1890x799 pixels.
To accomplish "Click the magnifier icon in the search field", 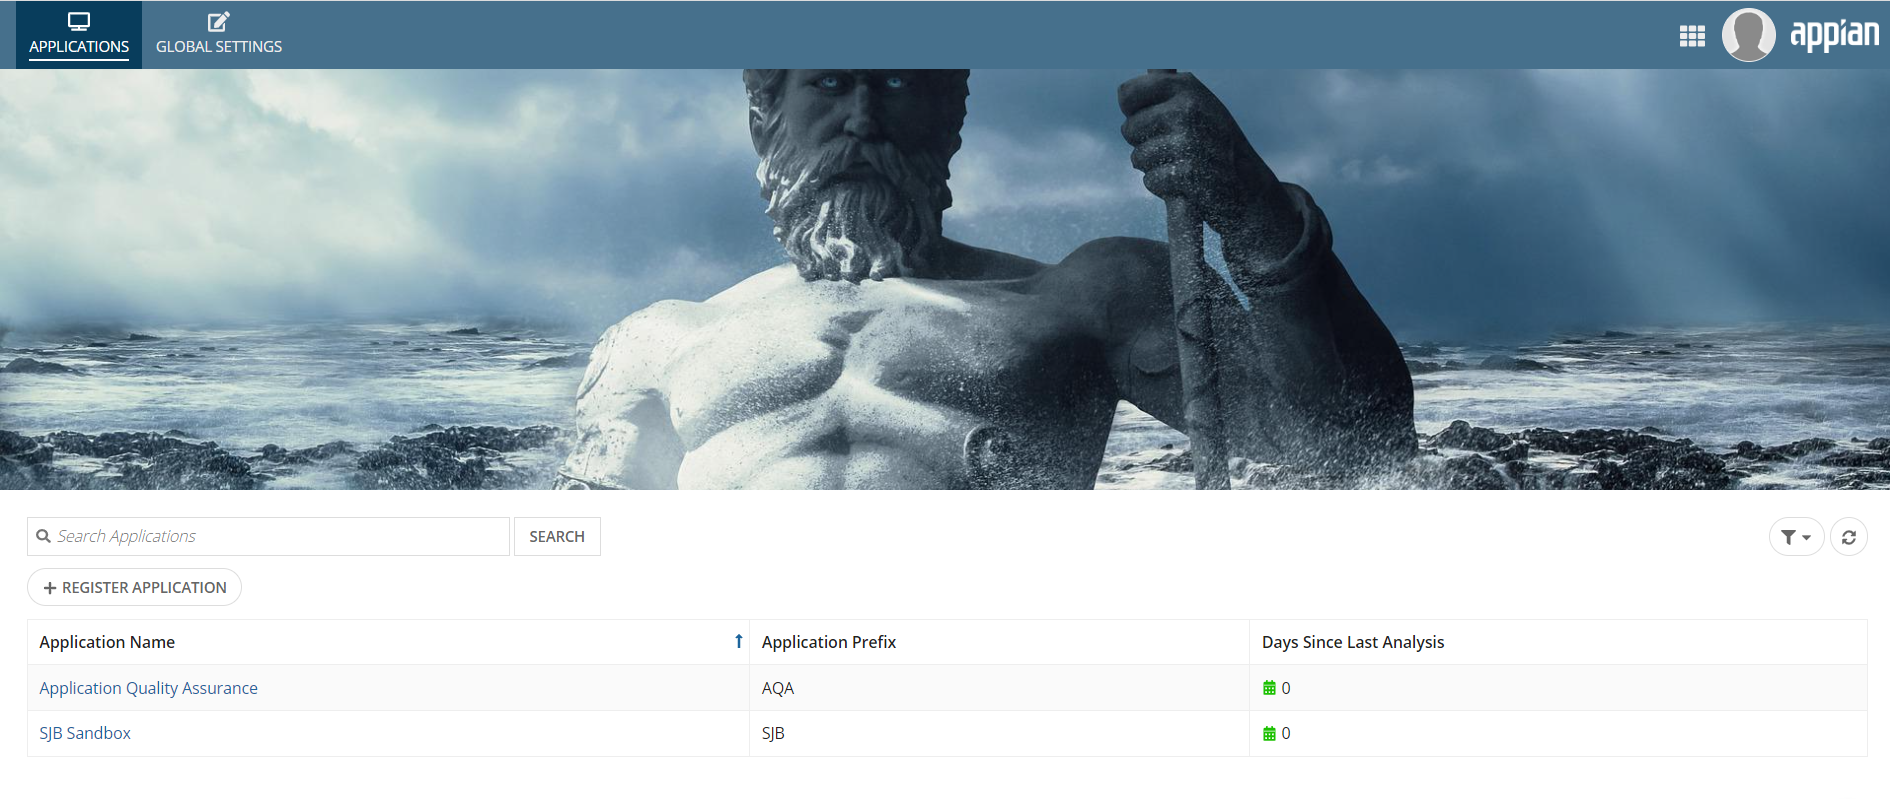I will pyautogui.click(x=43, y=536).
